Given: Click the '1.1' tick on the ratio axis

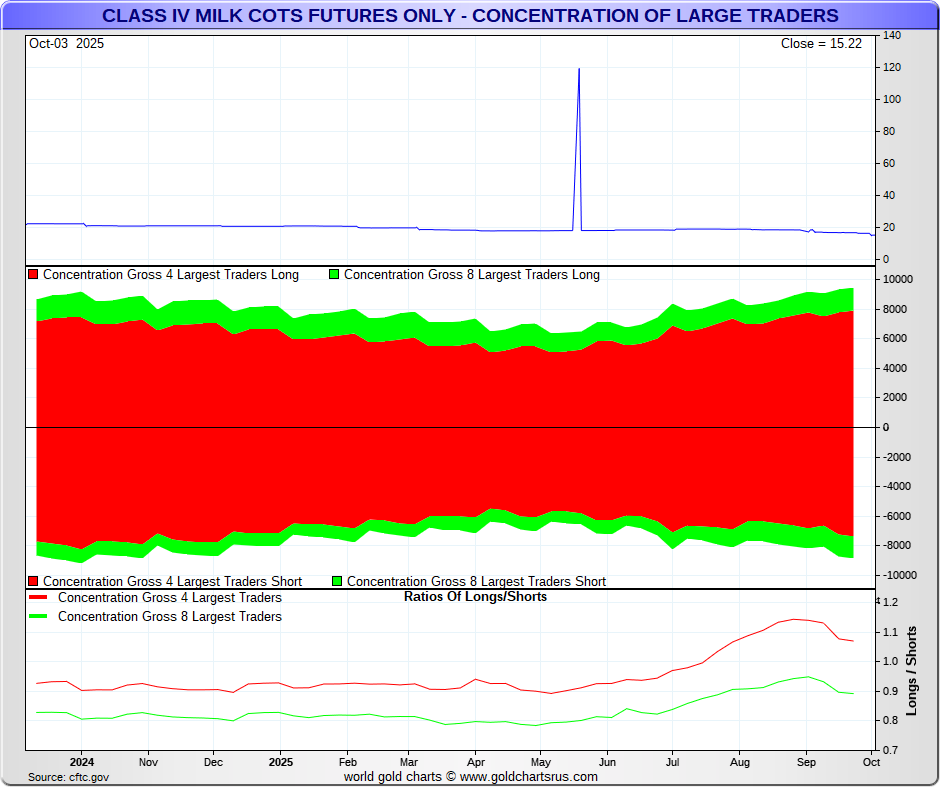Looking at the screenshot, I should click(890, 632).
